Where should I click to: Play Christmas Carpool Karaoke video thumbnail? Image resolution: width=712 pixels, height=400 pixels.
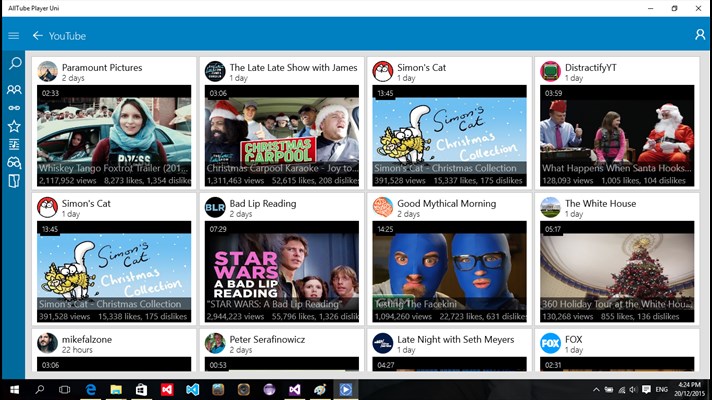tap(282, 135)
